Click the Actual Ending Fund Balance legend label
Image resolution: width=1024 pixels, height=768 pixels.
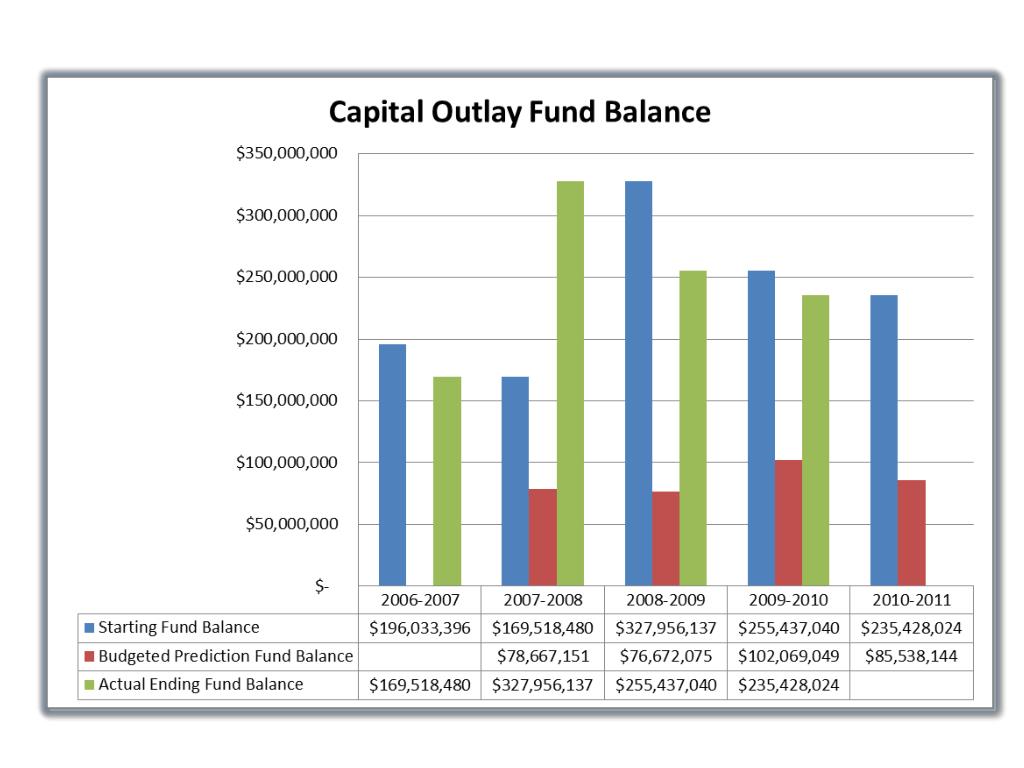point(201,684)
